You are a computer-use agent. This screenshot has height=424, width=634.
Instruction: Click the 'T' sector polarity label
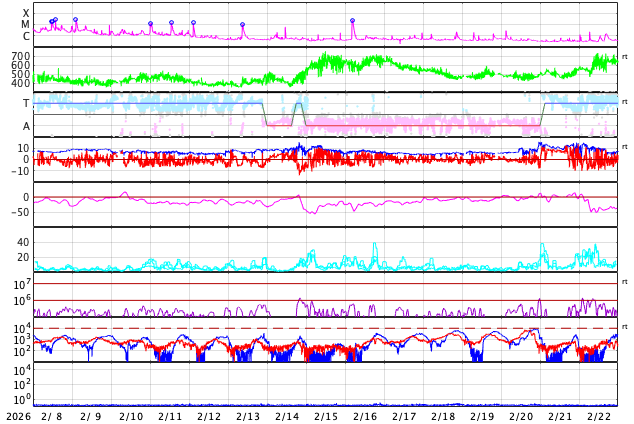coord(26,103)
